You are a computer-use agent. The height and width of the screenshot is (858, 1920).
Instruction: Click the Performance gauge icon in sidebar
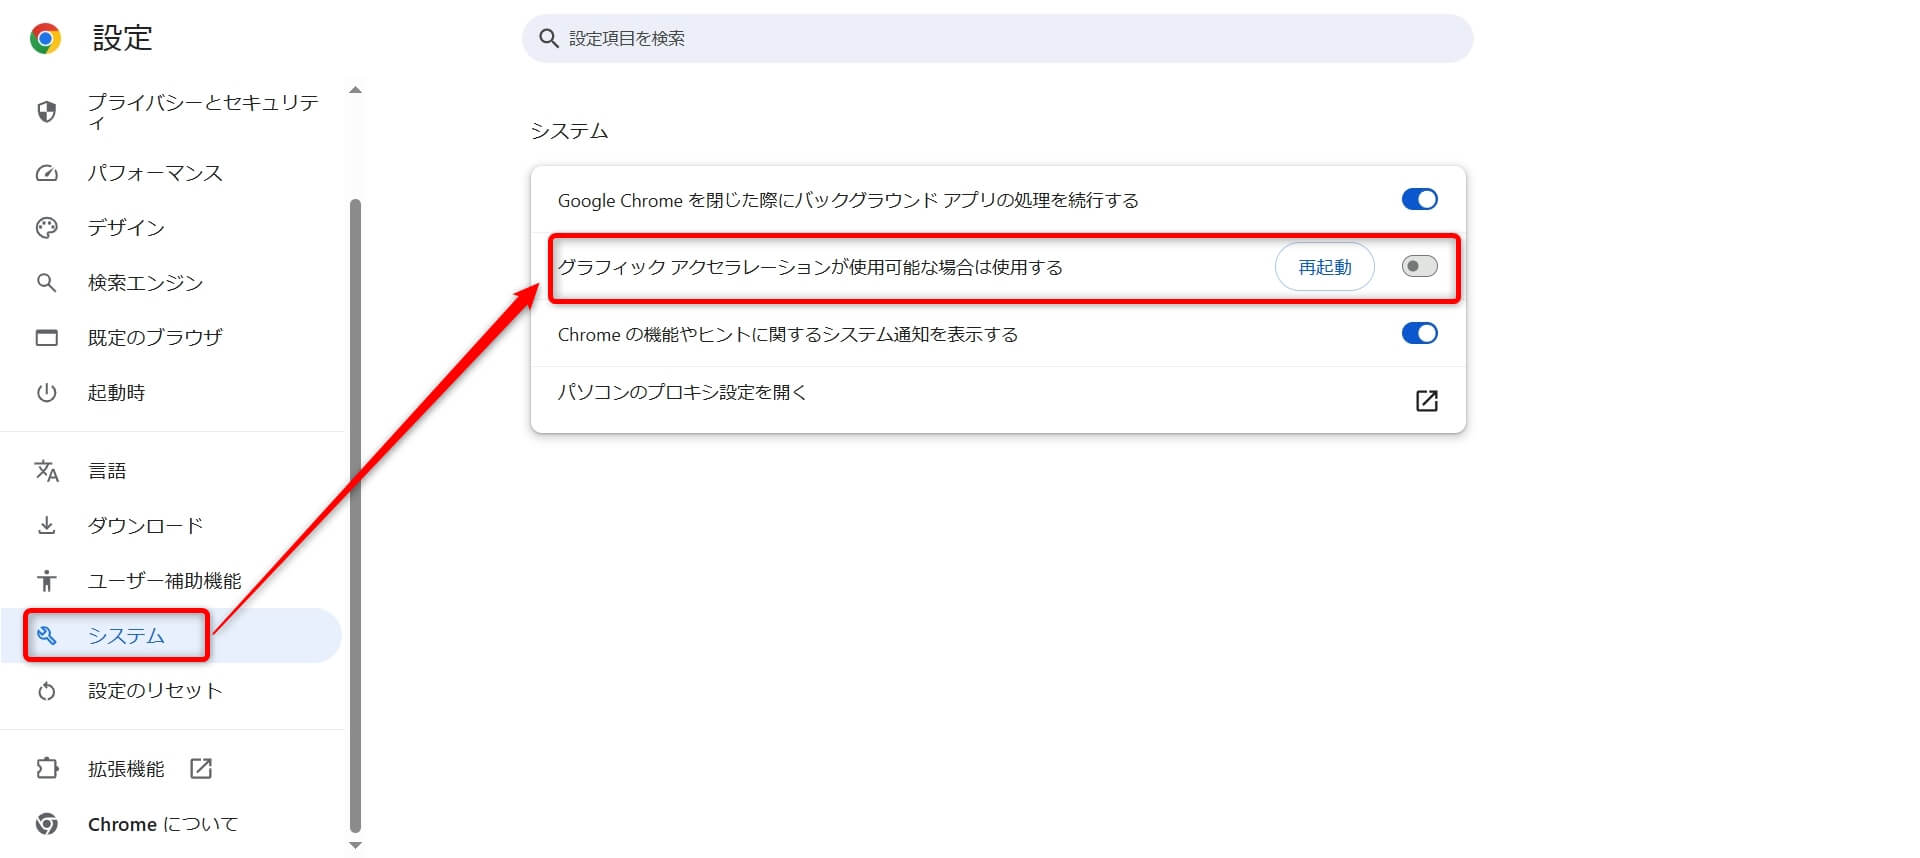point(46,173)
